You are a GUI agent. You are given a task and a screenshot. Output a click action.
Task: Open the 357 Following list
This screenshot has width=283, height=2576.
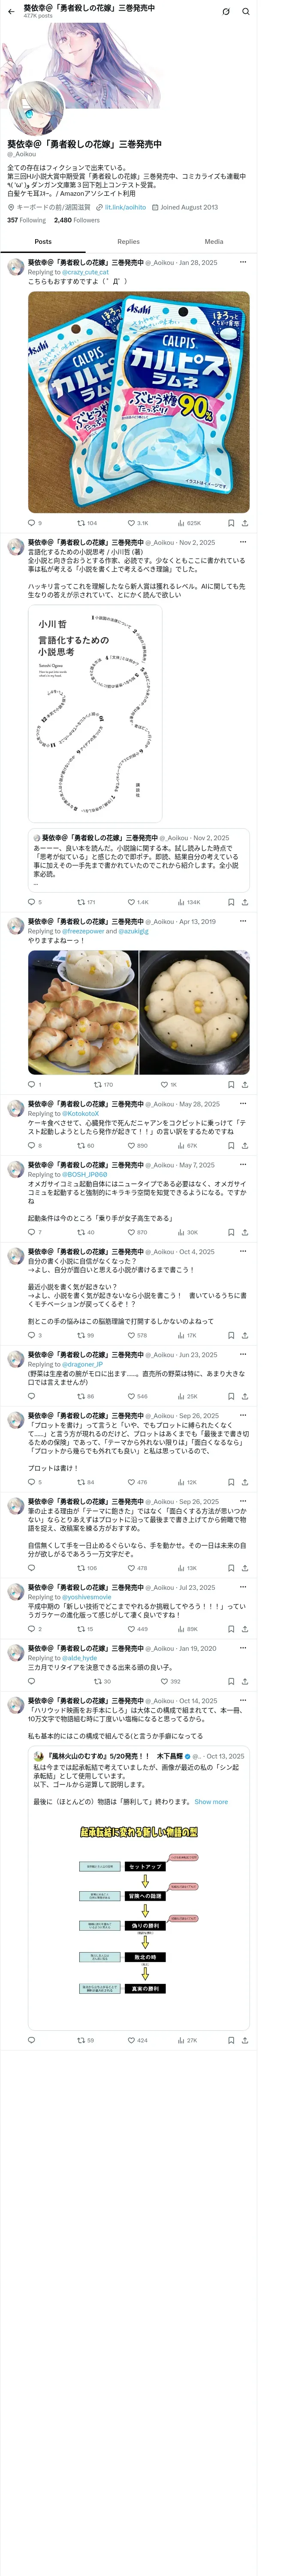(x=26, y=220)
